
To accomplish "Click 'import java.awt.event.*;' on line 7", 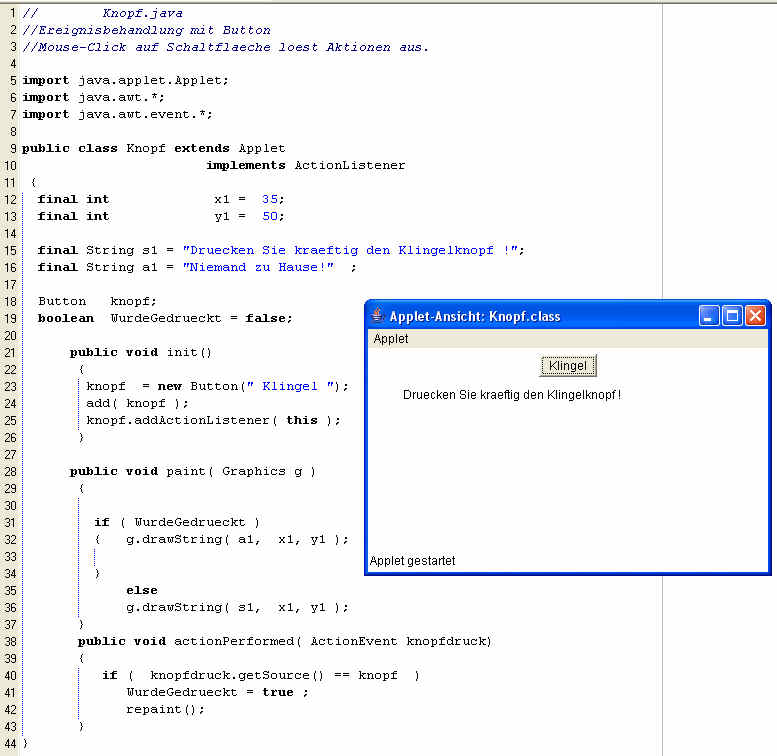I will pyautogui.click(x=117, y=114).
